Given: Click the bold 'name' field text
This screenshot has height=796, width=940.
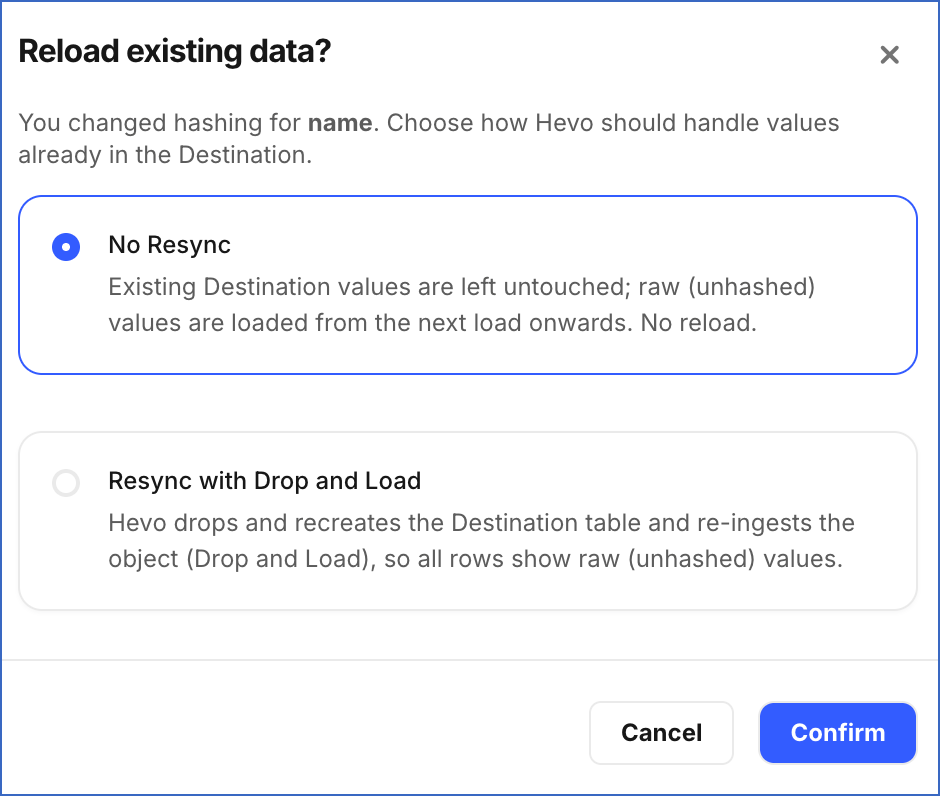Looking at the screenshot, I should tap(340, 123).
